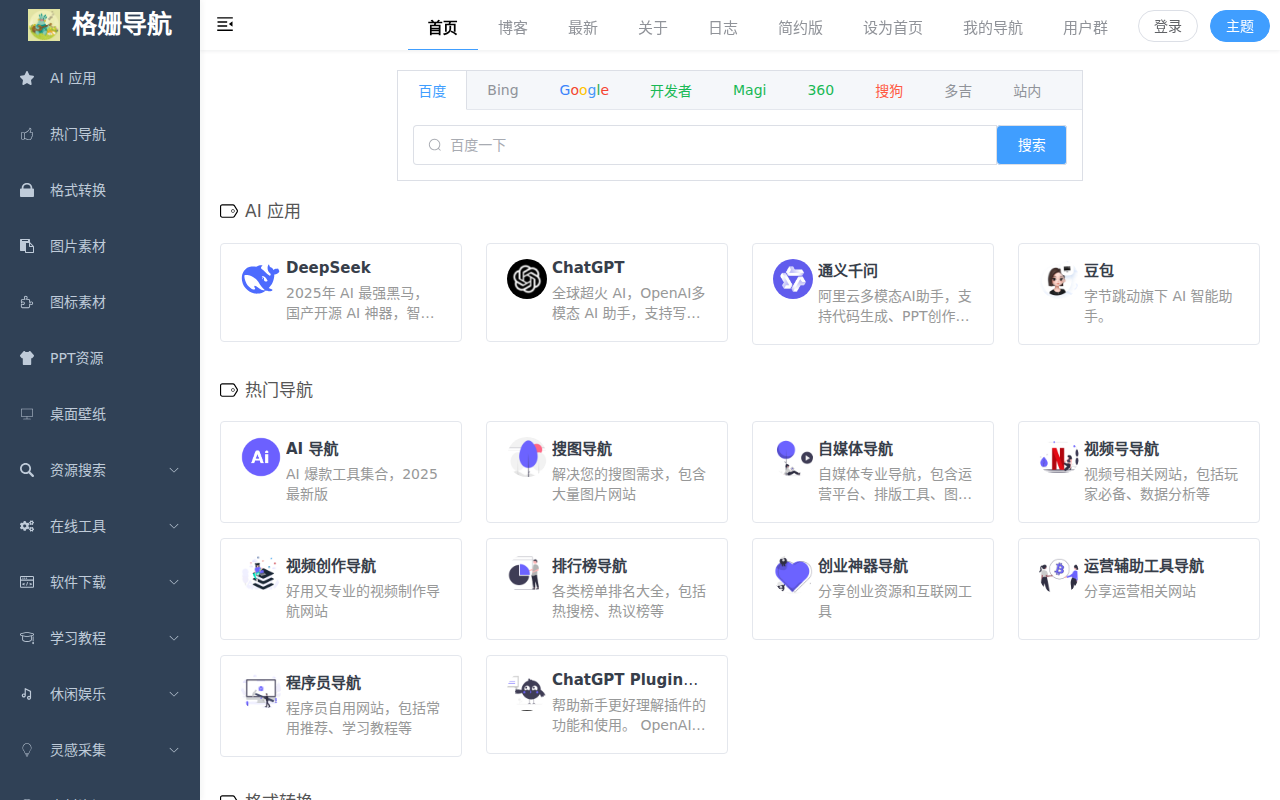Viewport: 1280px width, 800px height.
Task: Expand the 灵感采集 sidebar chevron
Action: coord(174,750)
